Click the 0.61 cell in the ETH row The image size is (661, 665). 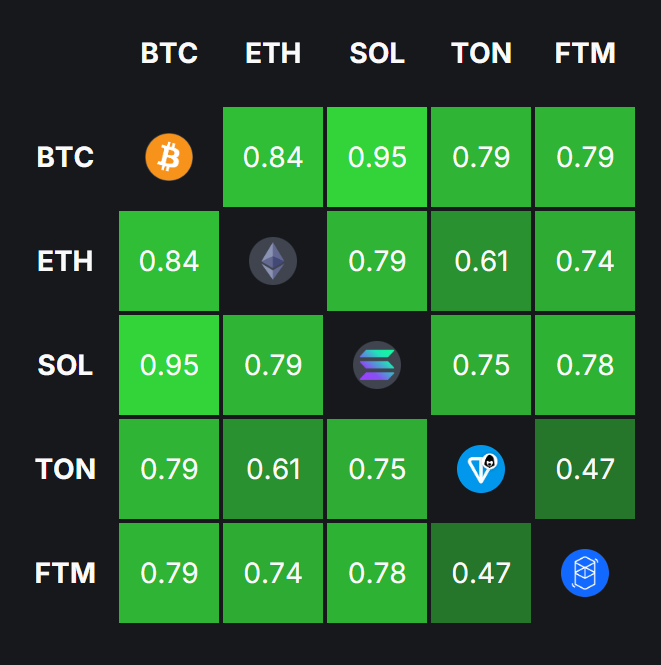click(x=481, y=261)
